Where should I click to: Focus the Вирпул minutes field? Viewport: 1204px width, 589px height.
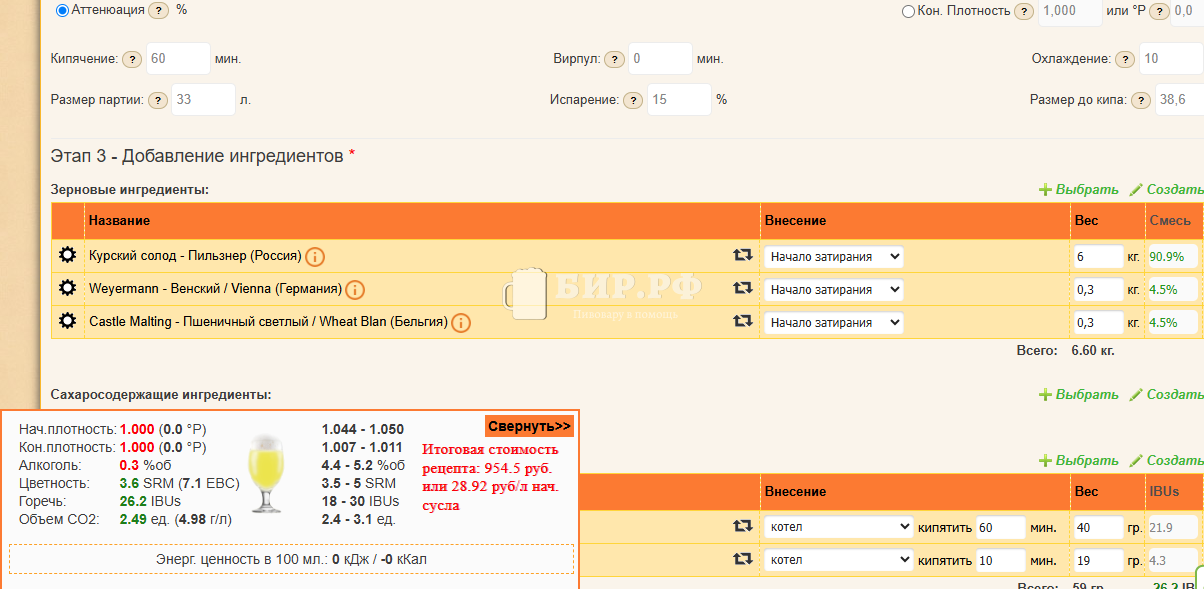pyautogui.click(x=660, y=59)
